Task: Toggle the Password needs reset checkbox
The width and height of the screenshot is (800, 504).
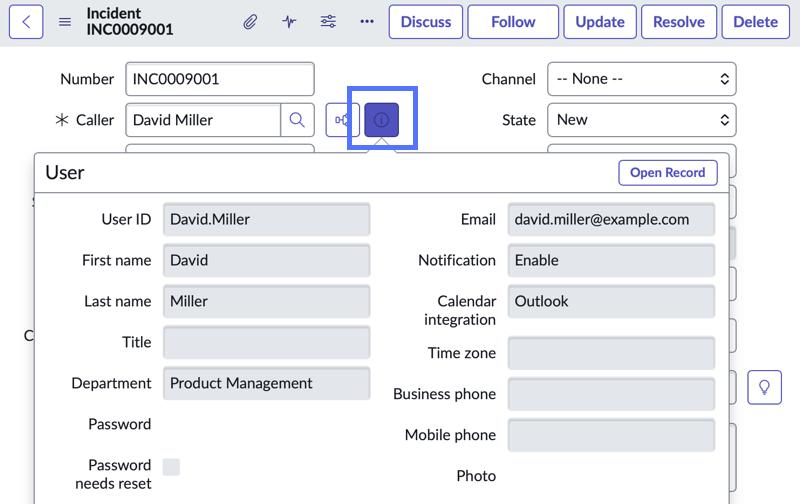Action: [171, 467]
